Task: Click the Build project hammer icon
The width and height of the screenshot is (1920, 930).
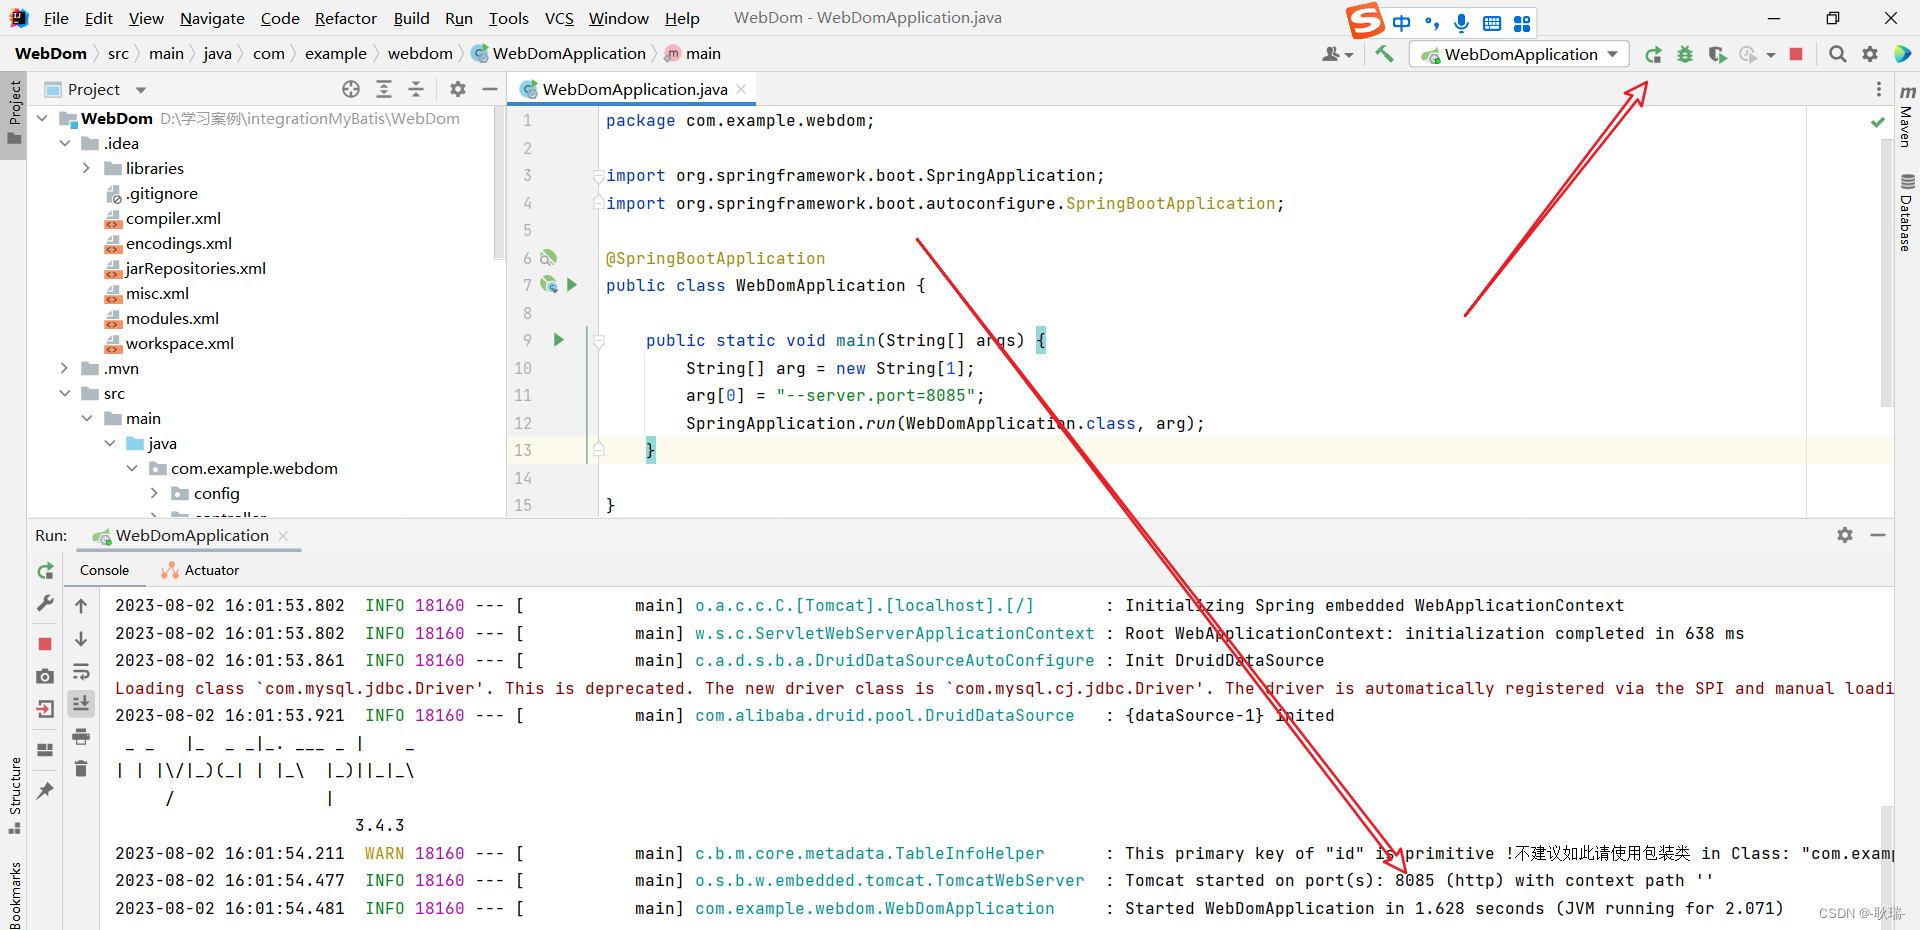Action: pyautogui.click(x=1384, y=54)
